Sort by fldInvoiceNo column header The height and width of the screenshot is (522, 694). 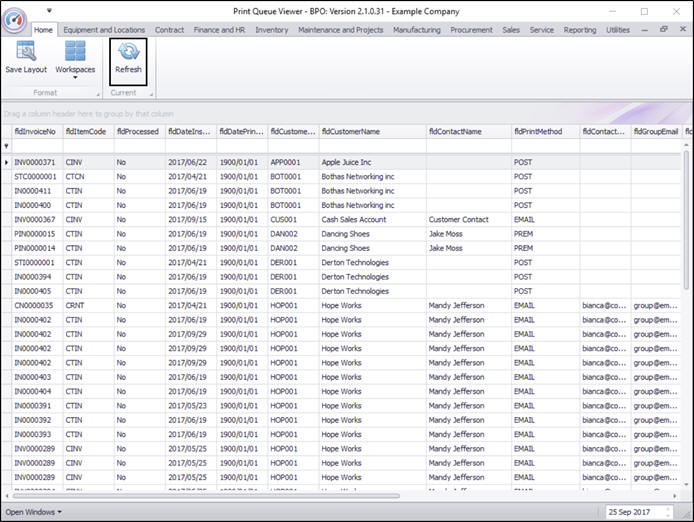click(36, 131)
